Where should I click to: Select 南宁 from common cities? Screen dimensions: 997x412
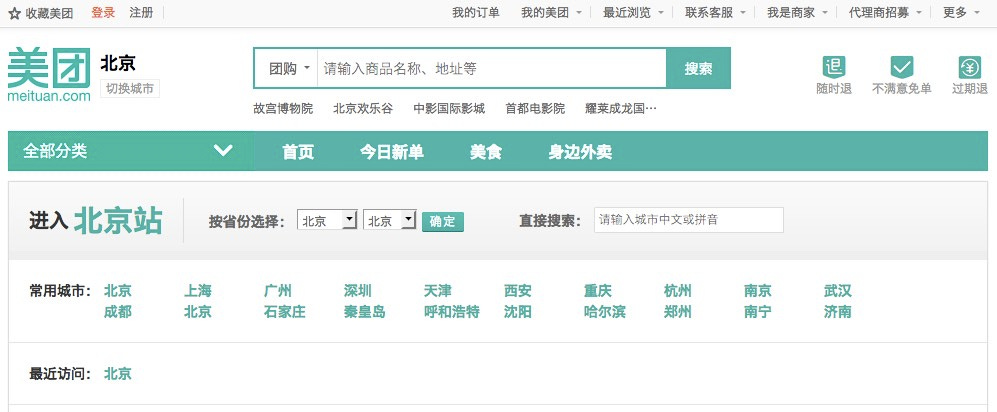tap(758, 312)
